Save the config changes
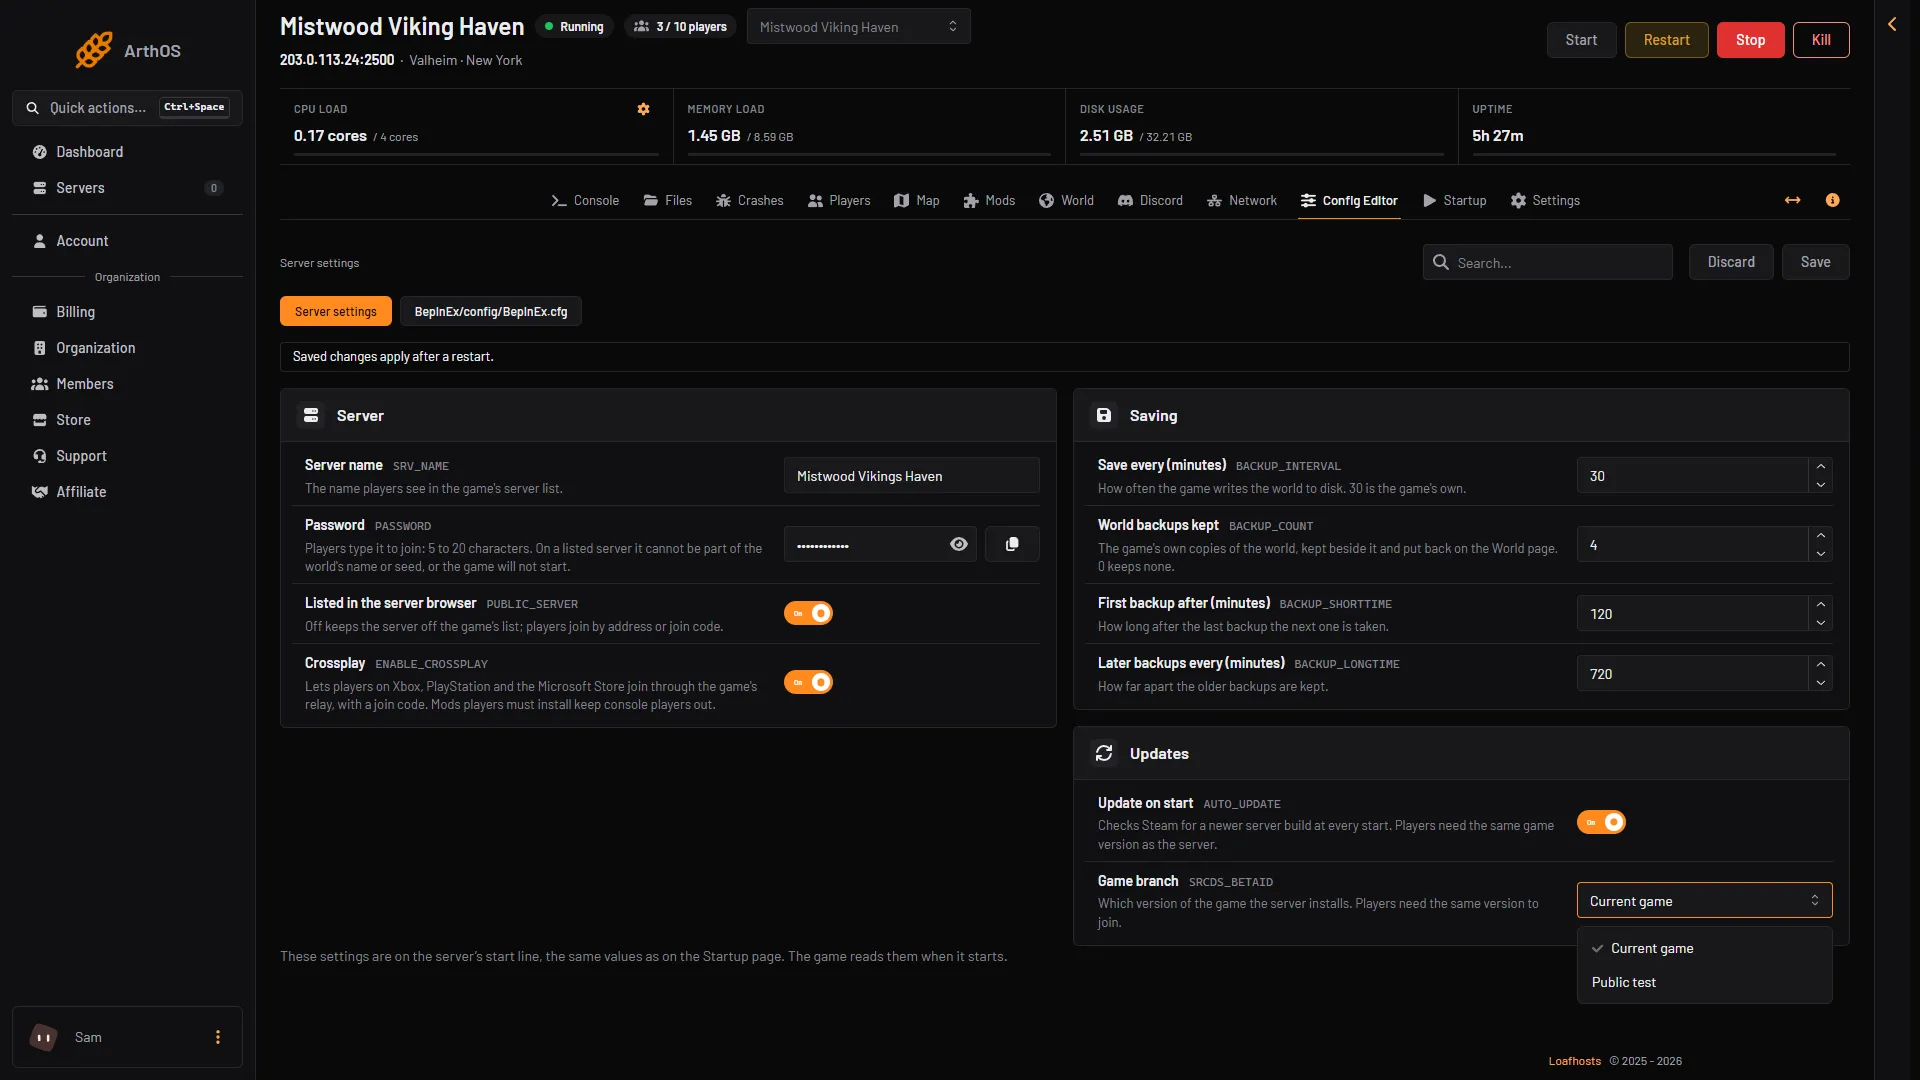This screenshot has width=1920, height=1080. point(1815,262)
